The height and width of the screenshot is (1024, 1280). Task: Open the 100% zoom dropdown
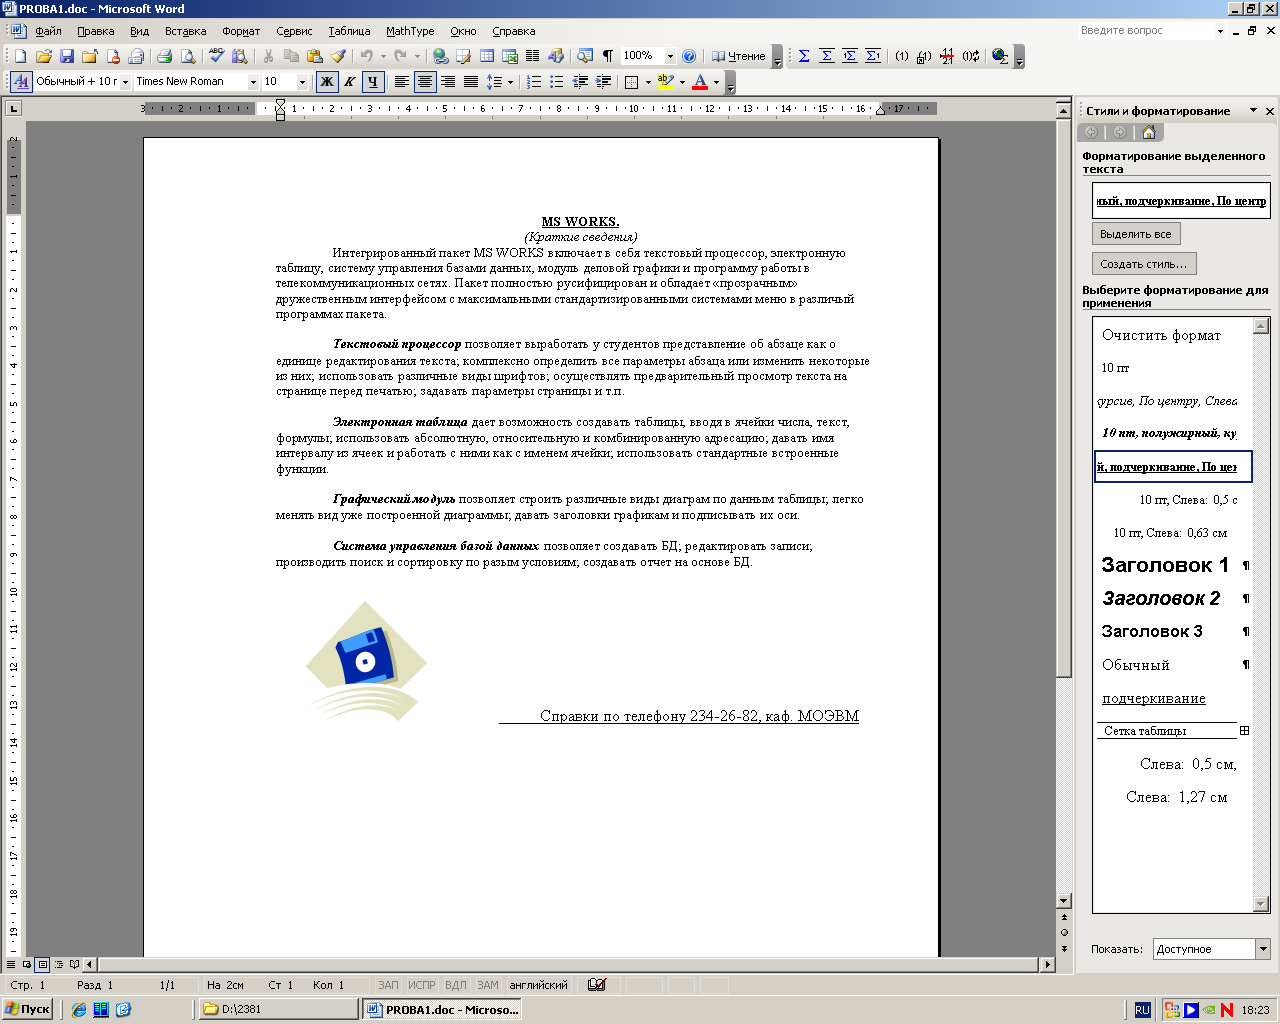670,56
